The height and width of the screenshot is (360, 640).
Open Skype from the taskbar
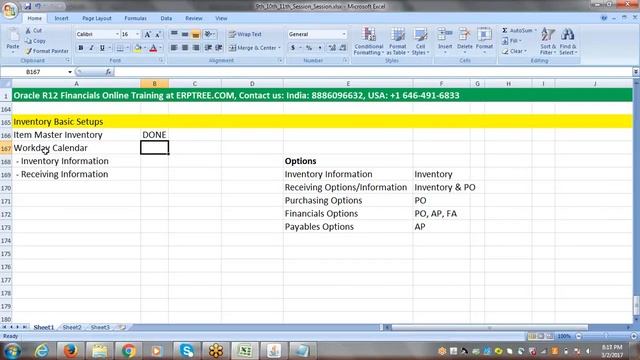click(x=186, y=351)
